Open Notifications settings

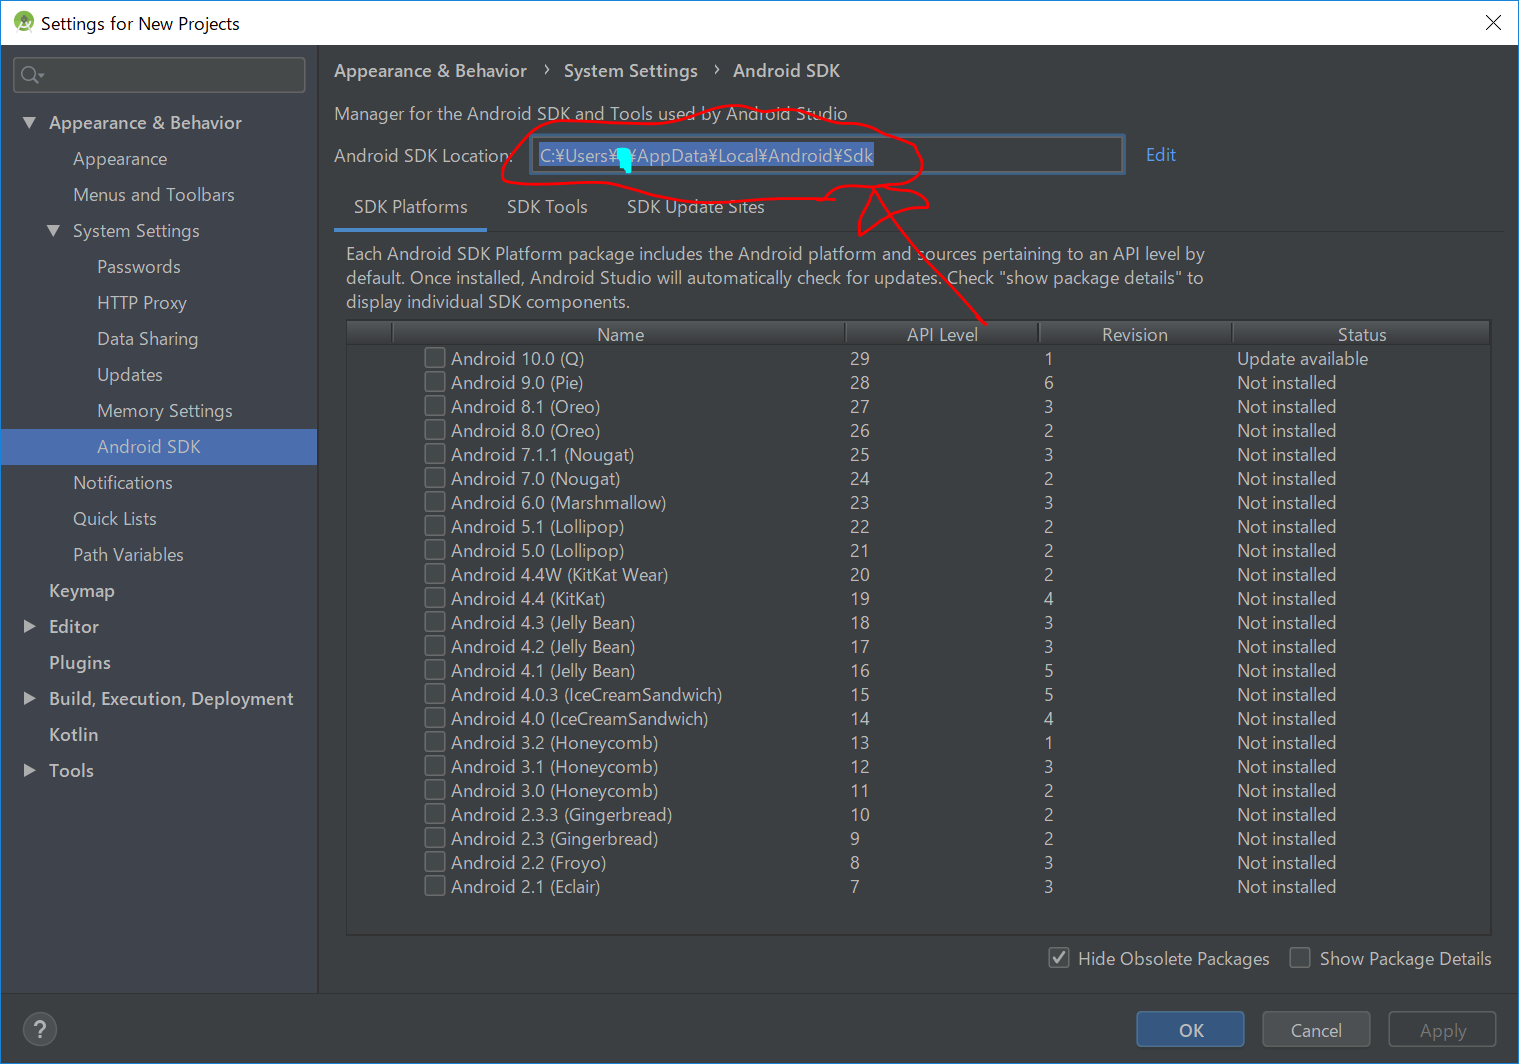pos(122,483)
